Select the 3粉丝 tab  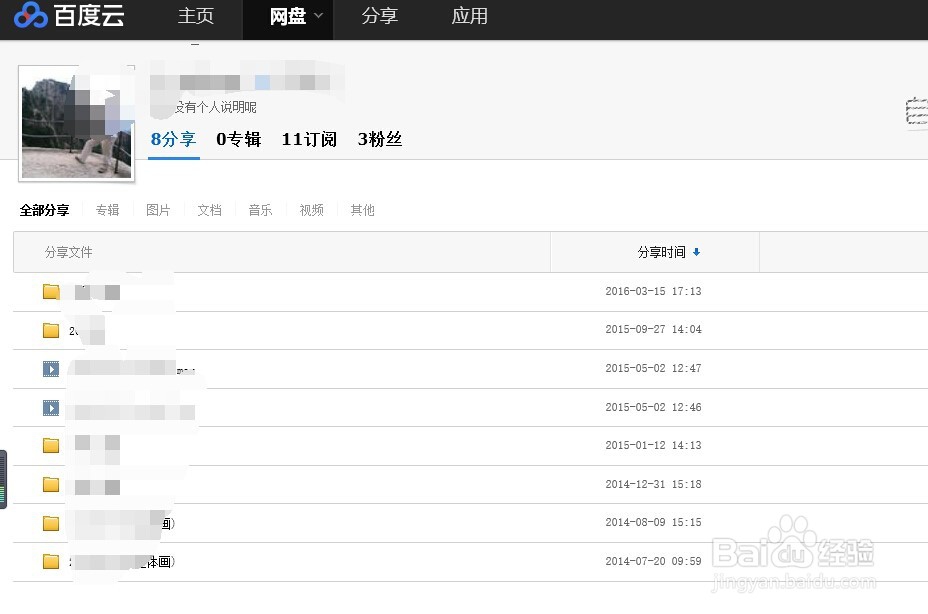point(380,139)
